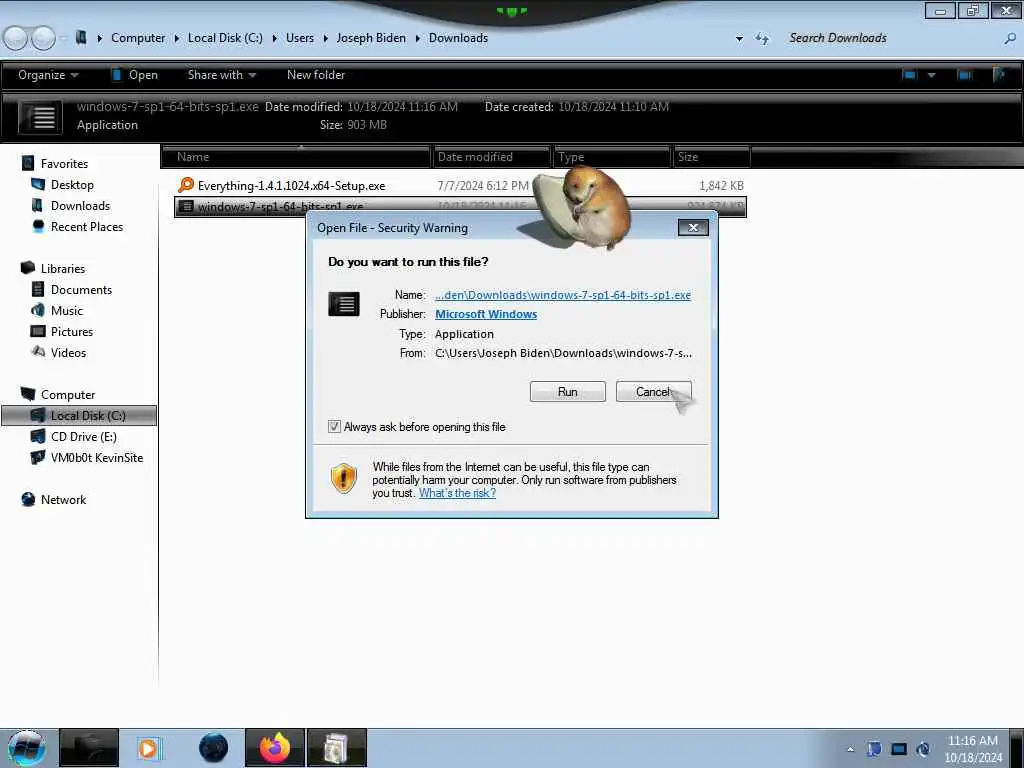Launch Windows Media Player from the taskbar
The width and height of the screenshot is (1024, 768).
coord(149,748)
